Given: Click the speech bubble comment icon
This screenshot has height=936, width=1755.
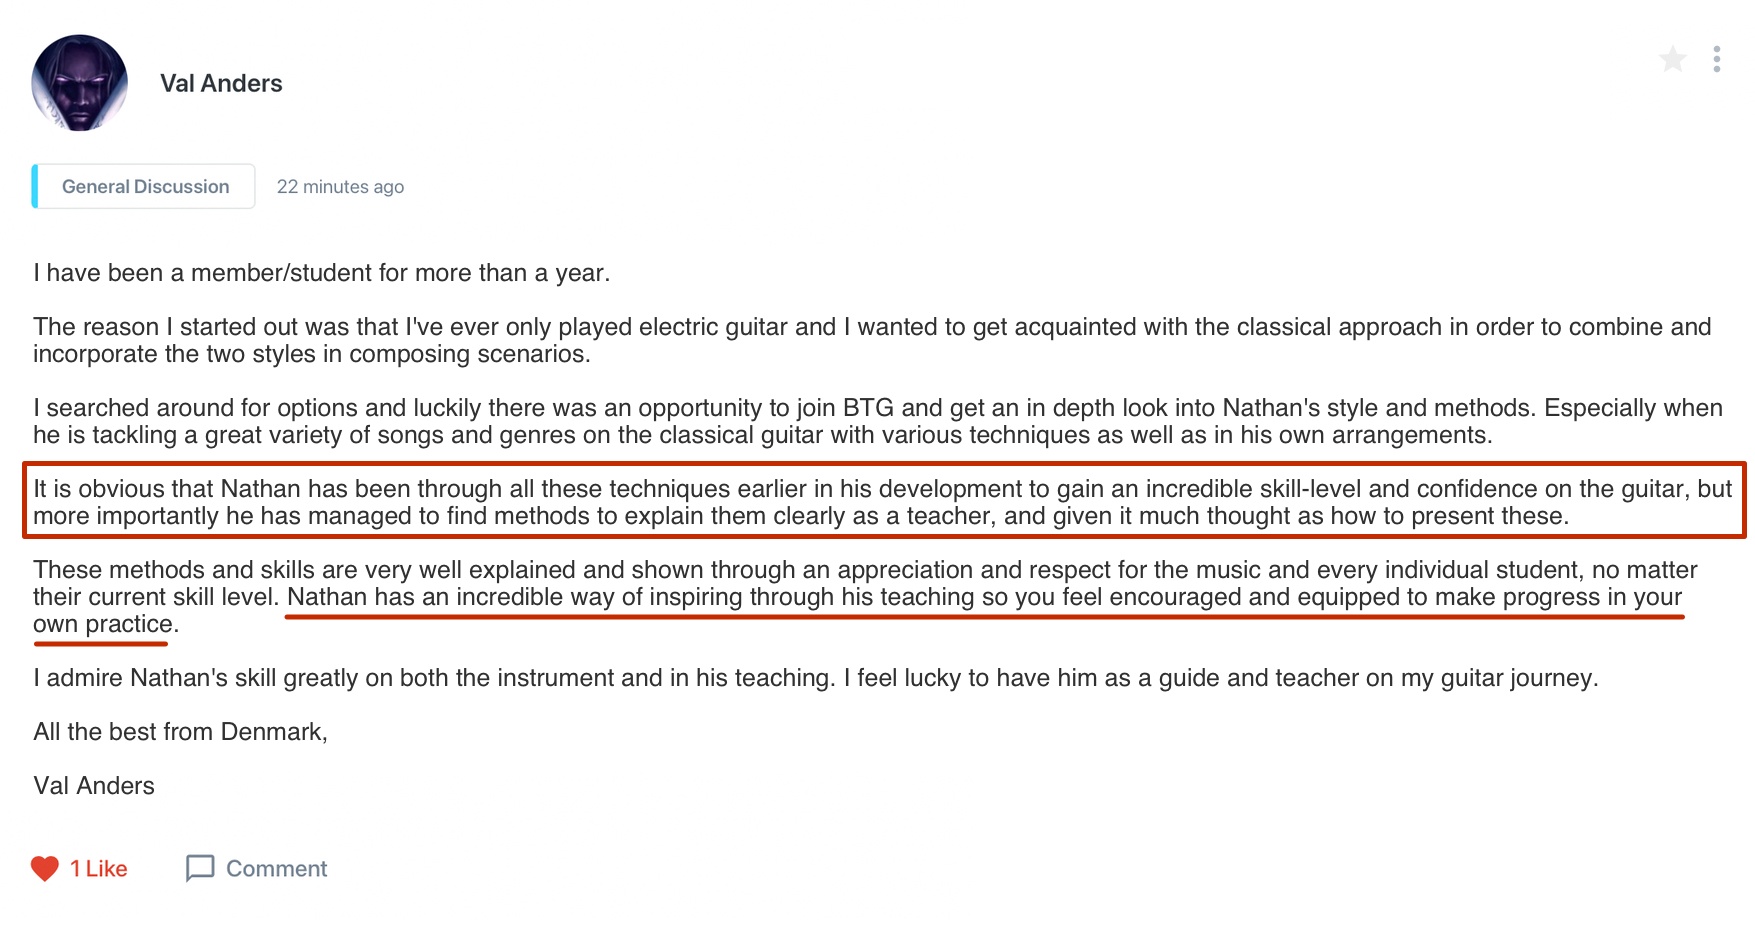Looking at the screenshot, I should click(x=200, y=868).
